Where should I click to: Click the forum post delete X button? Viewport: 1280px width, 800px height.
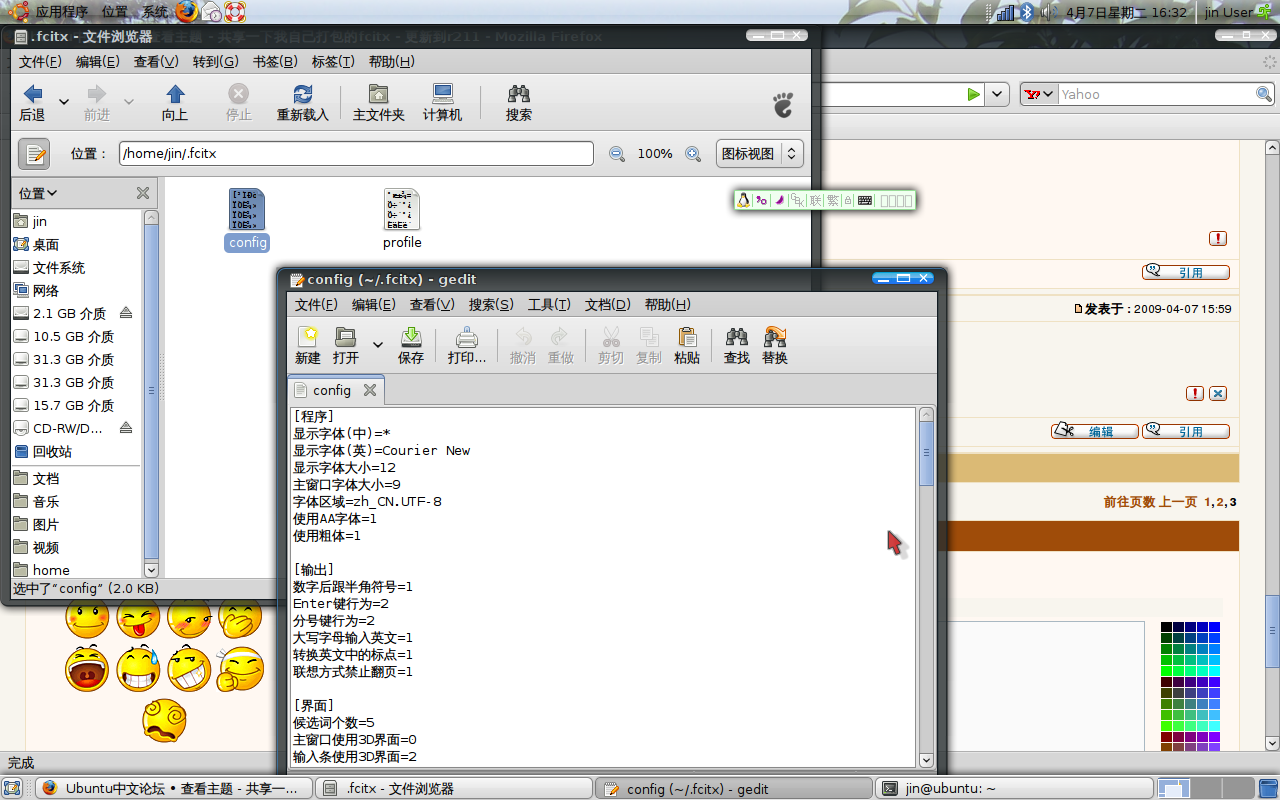(x=1218, y=393)
